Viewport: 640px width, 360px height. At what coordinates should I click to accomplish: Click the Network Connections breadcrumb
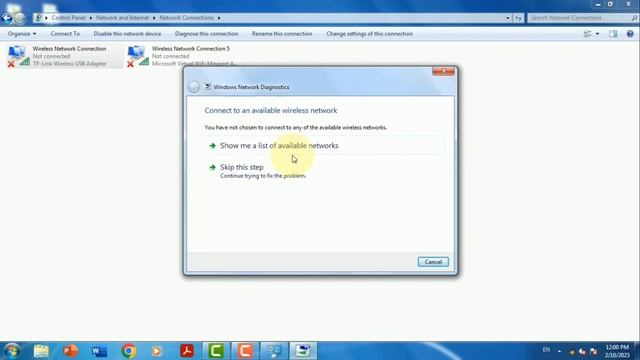tap(187, 18)
